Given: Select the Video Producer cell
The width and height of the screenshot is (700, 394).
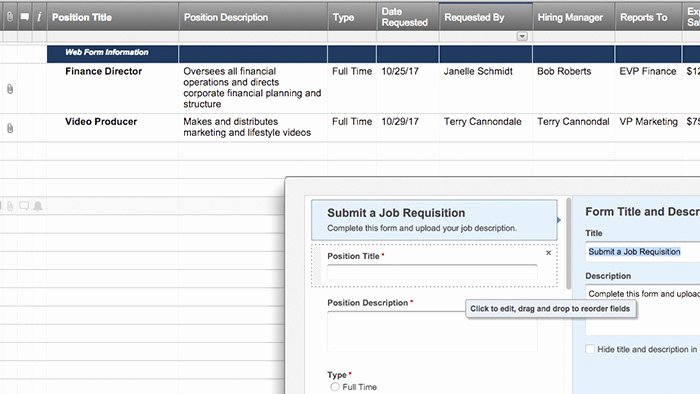Looking at the screenshot, I should tap(113, 128).
